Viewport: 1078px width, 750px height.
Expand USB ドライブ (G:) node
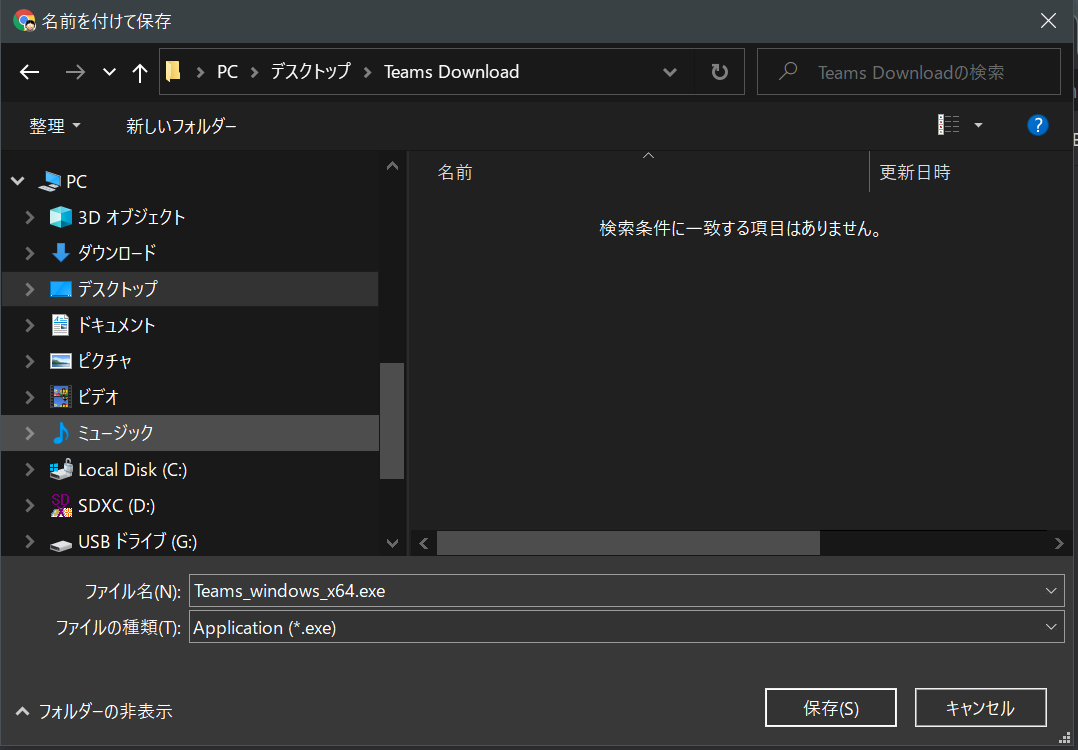30,542
